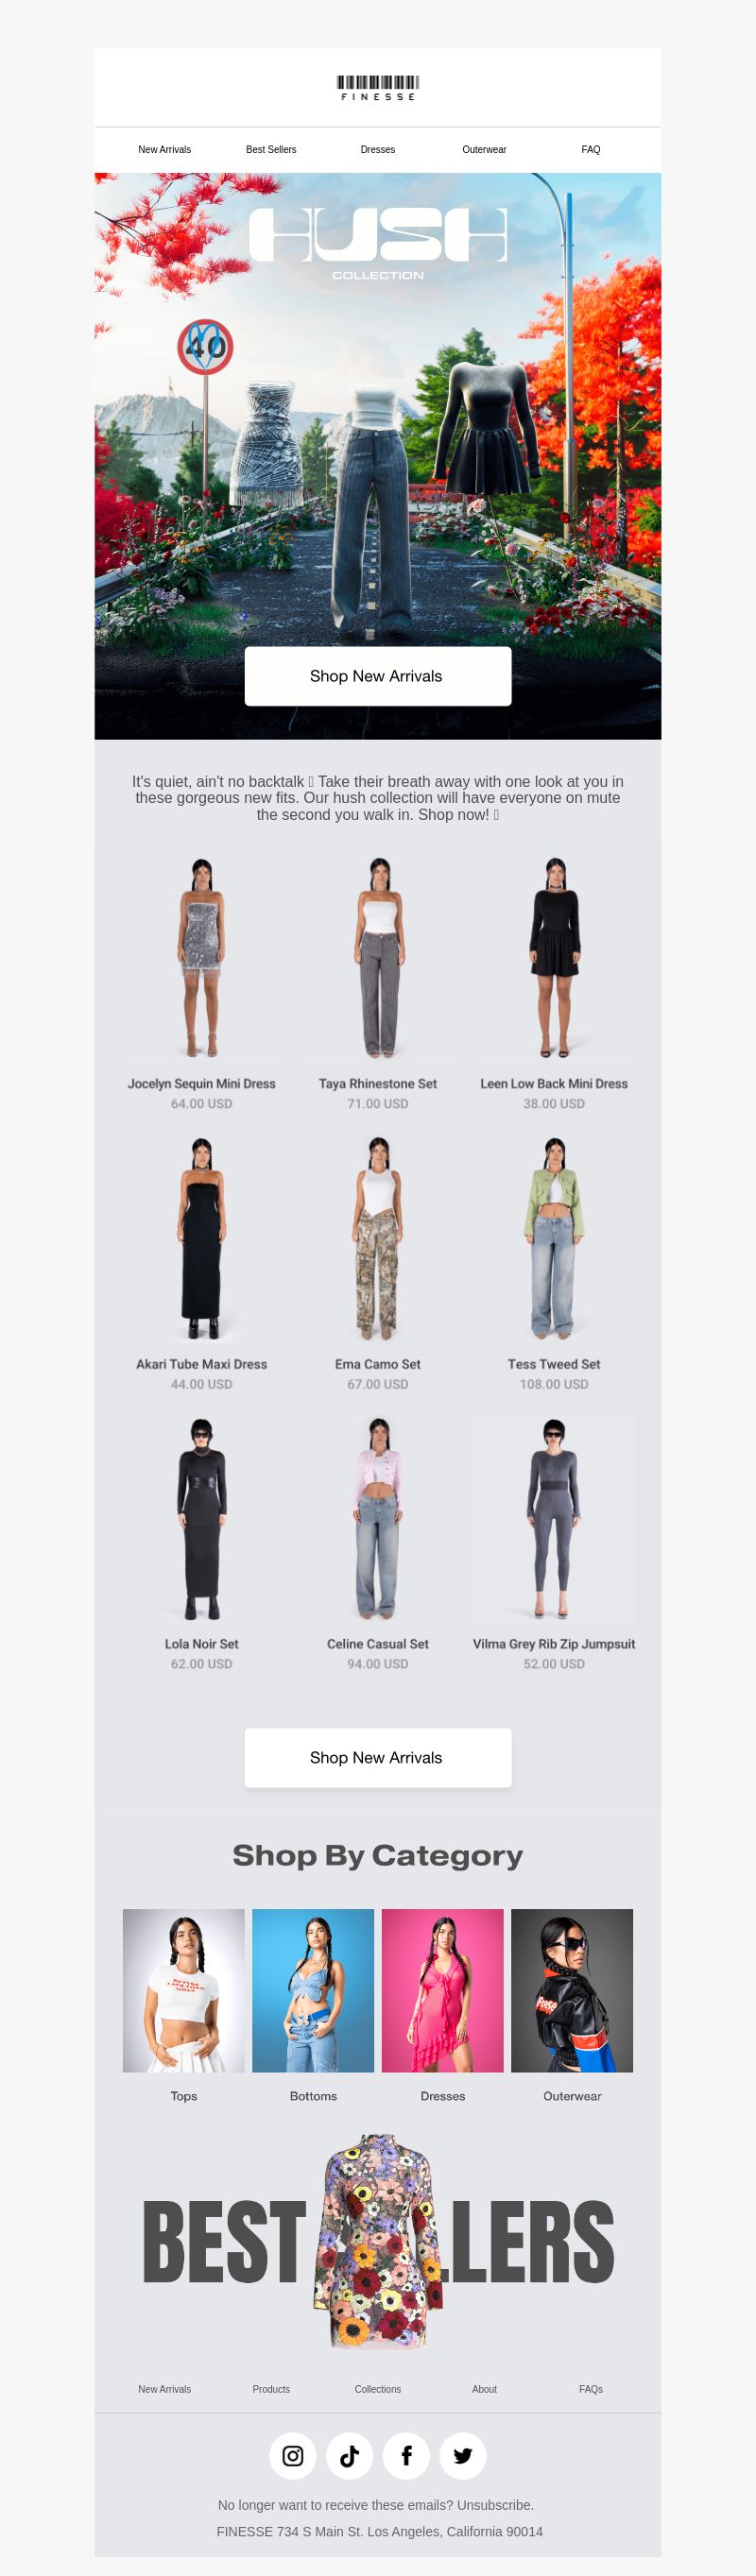This screenshot has width=756, height=2576.
Task: Select the pink Dresses category image
Action: pyautogui.click(x=443, y=1990)
